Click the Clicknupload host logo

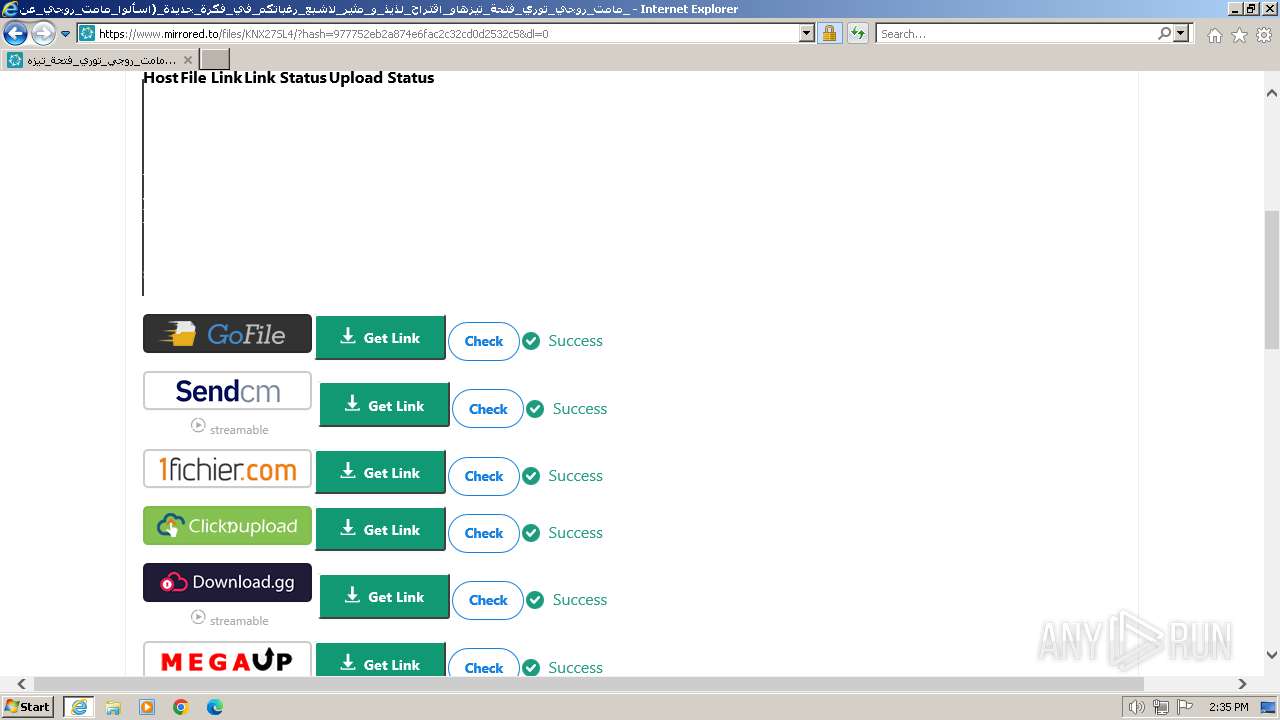(227, 526)
